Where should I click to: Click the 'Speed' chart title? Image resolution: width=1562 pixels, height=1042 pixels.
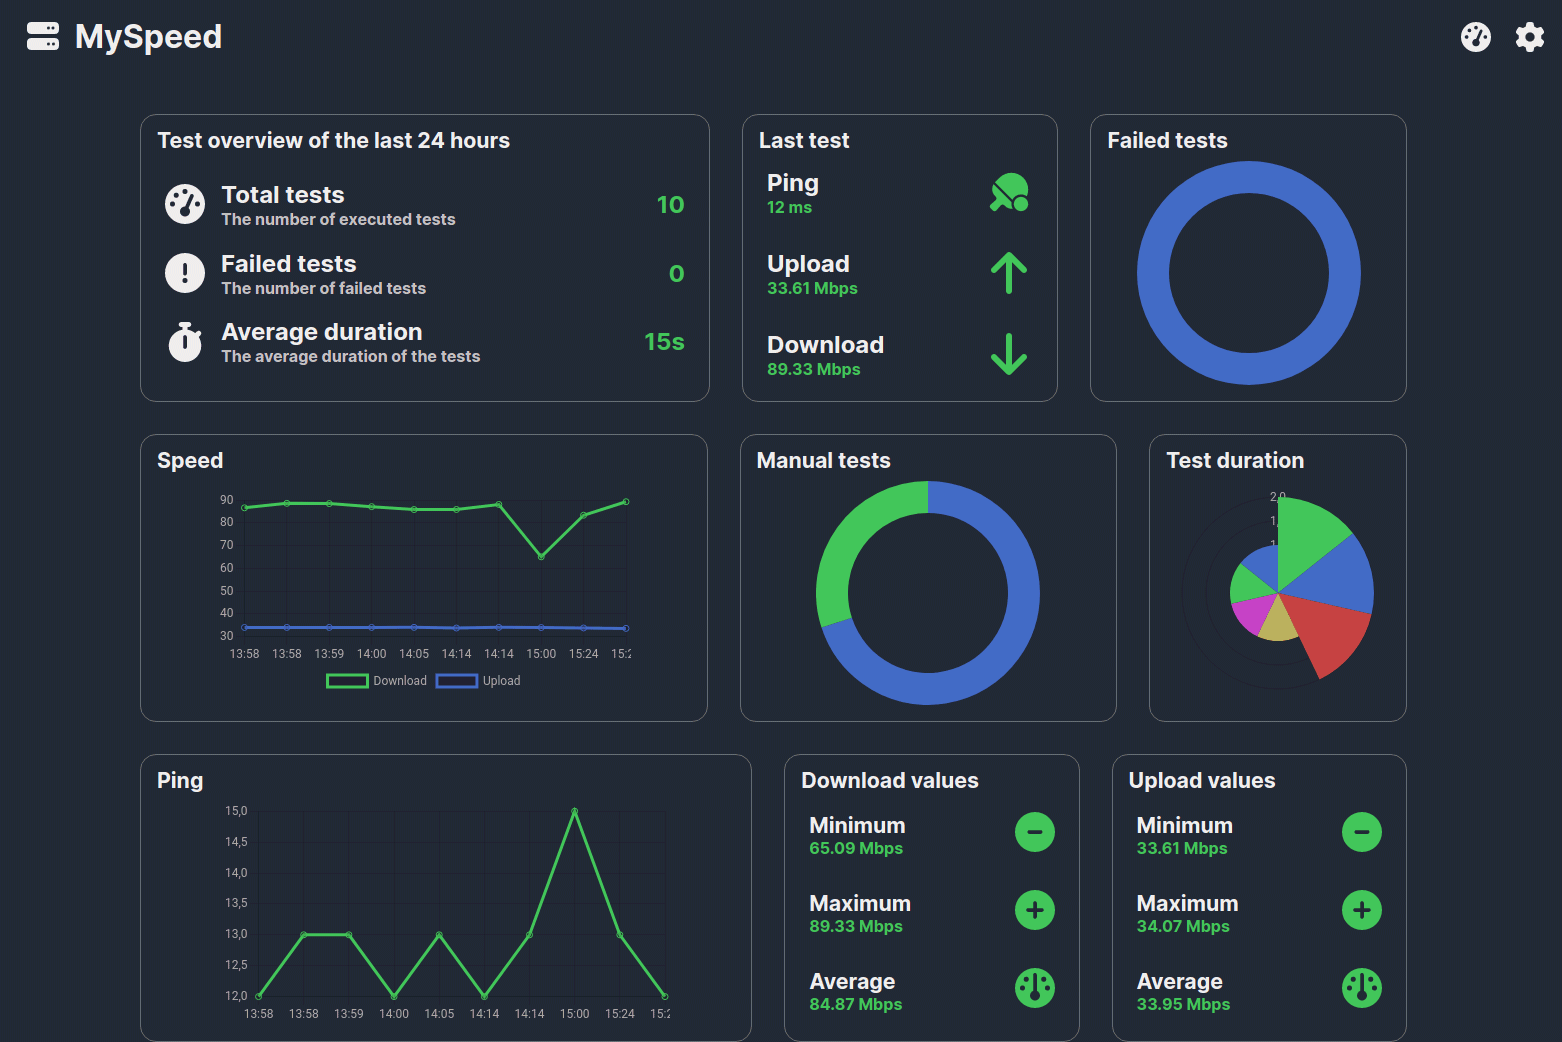coord(190,461)
